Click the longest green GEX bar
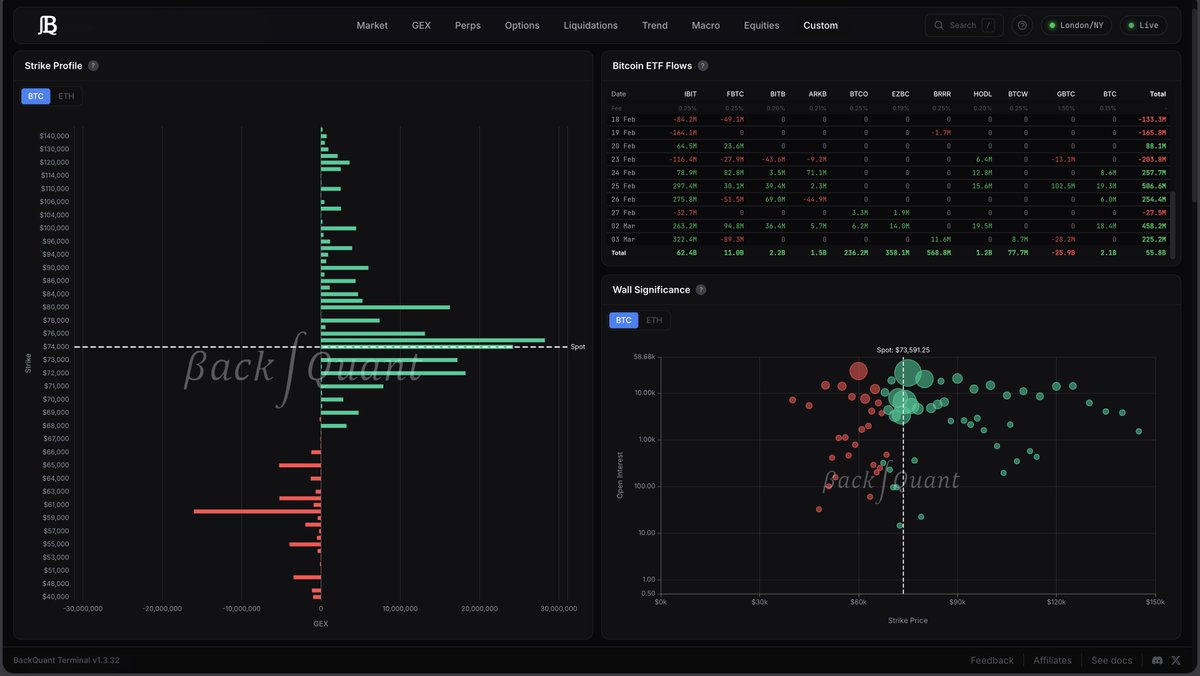Image resolution: width=1200 pixels, height=676 pixels. point(433,340)
